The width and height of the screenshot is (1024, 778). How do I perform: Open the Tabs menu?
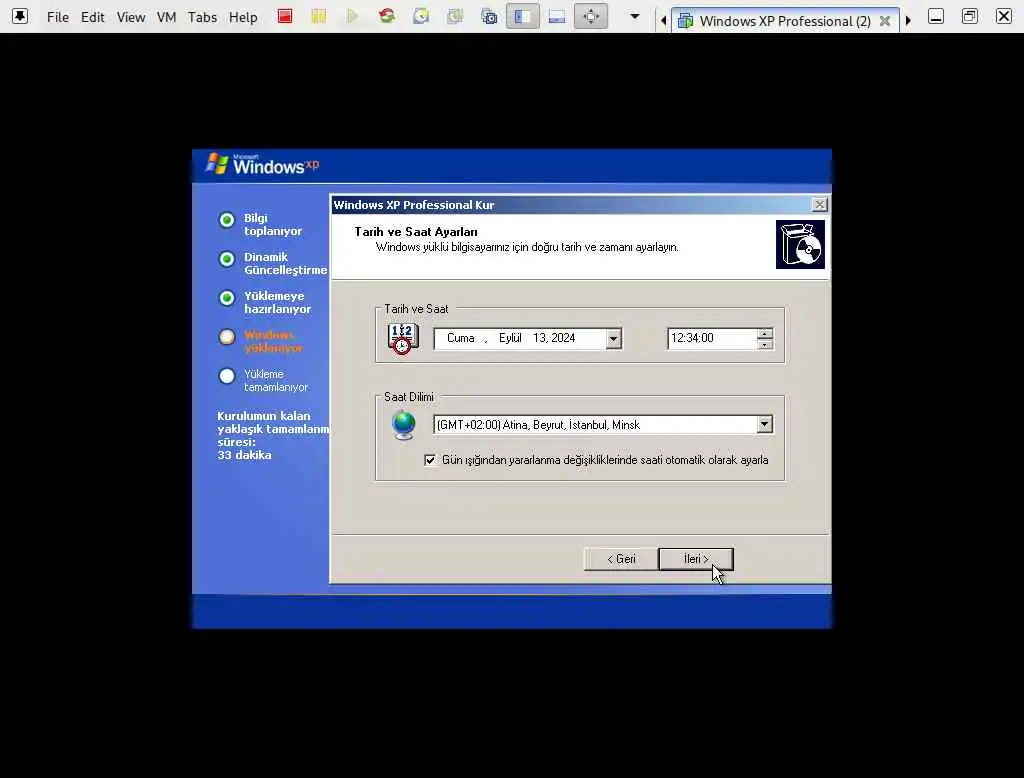click(x=202, y=18)
